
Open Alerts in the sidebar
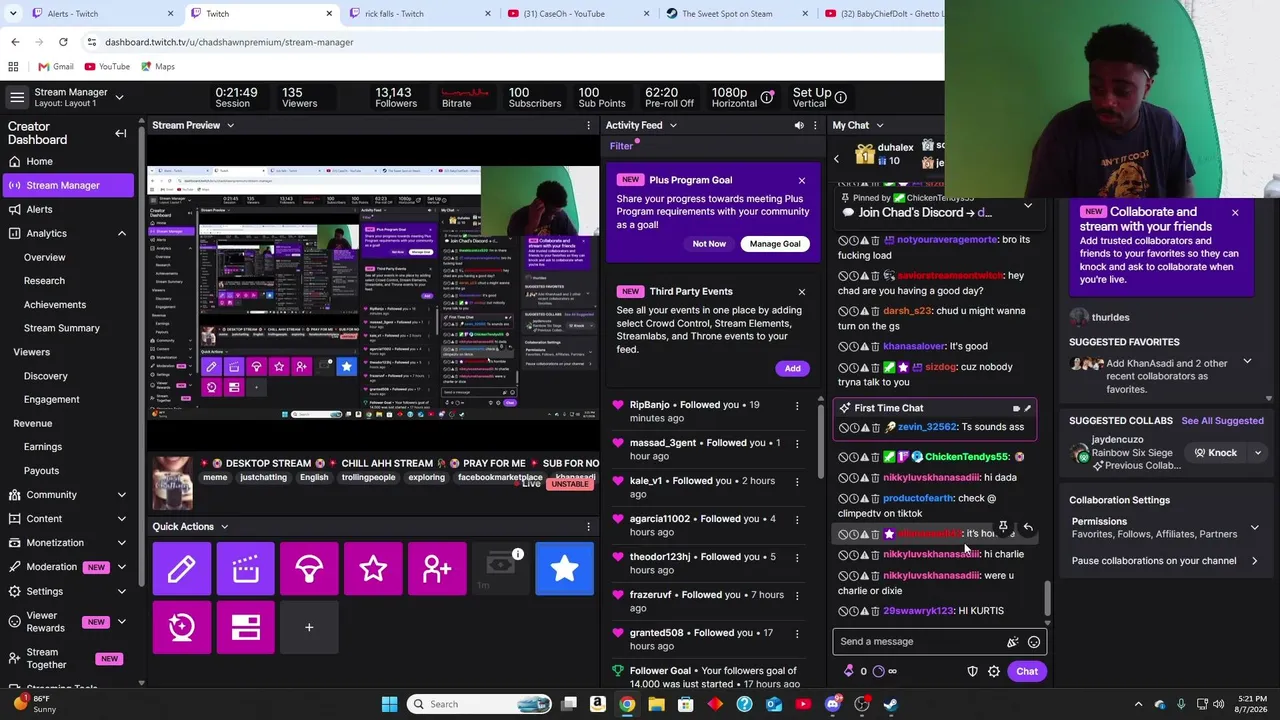67,209
